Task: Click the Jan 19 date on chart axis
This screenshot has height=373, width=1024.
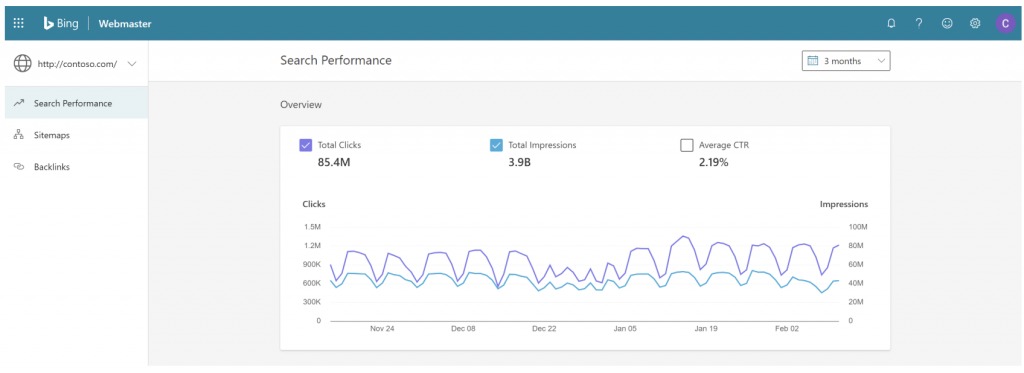Action: (706, 329)
